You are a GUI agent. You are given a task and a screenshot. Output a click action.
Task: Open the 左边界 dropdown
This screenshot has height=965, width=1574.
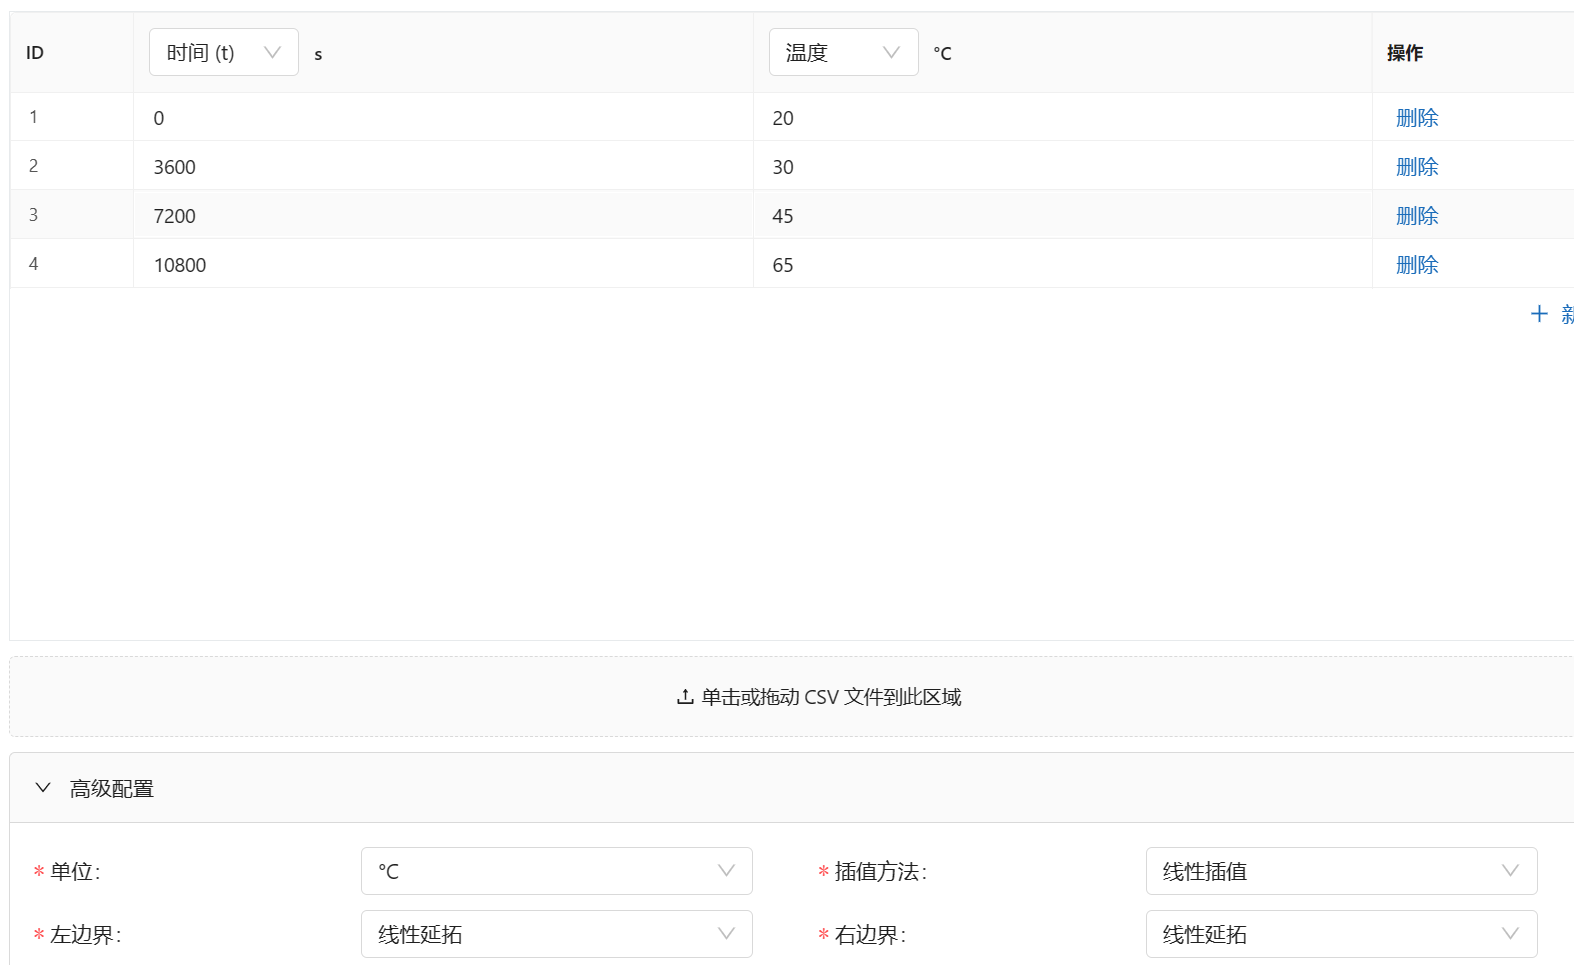(556, 934)
